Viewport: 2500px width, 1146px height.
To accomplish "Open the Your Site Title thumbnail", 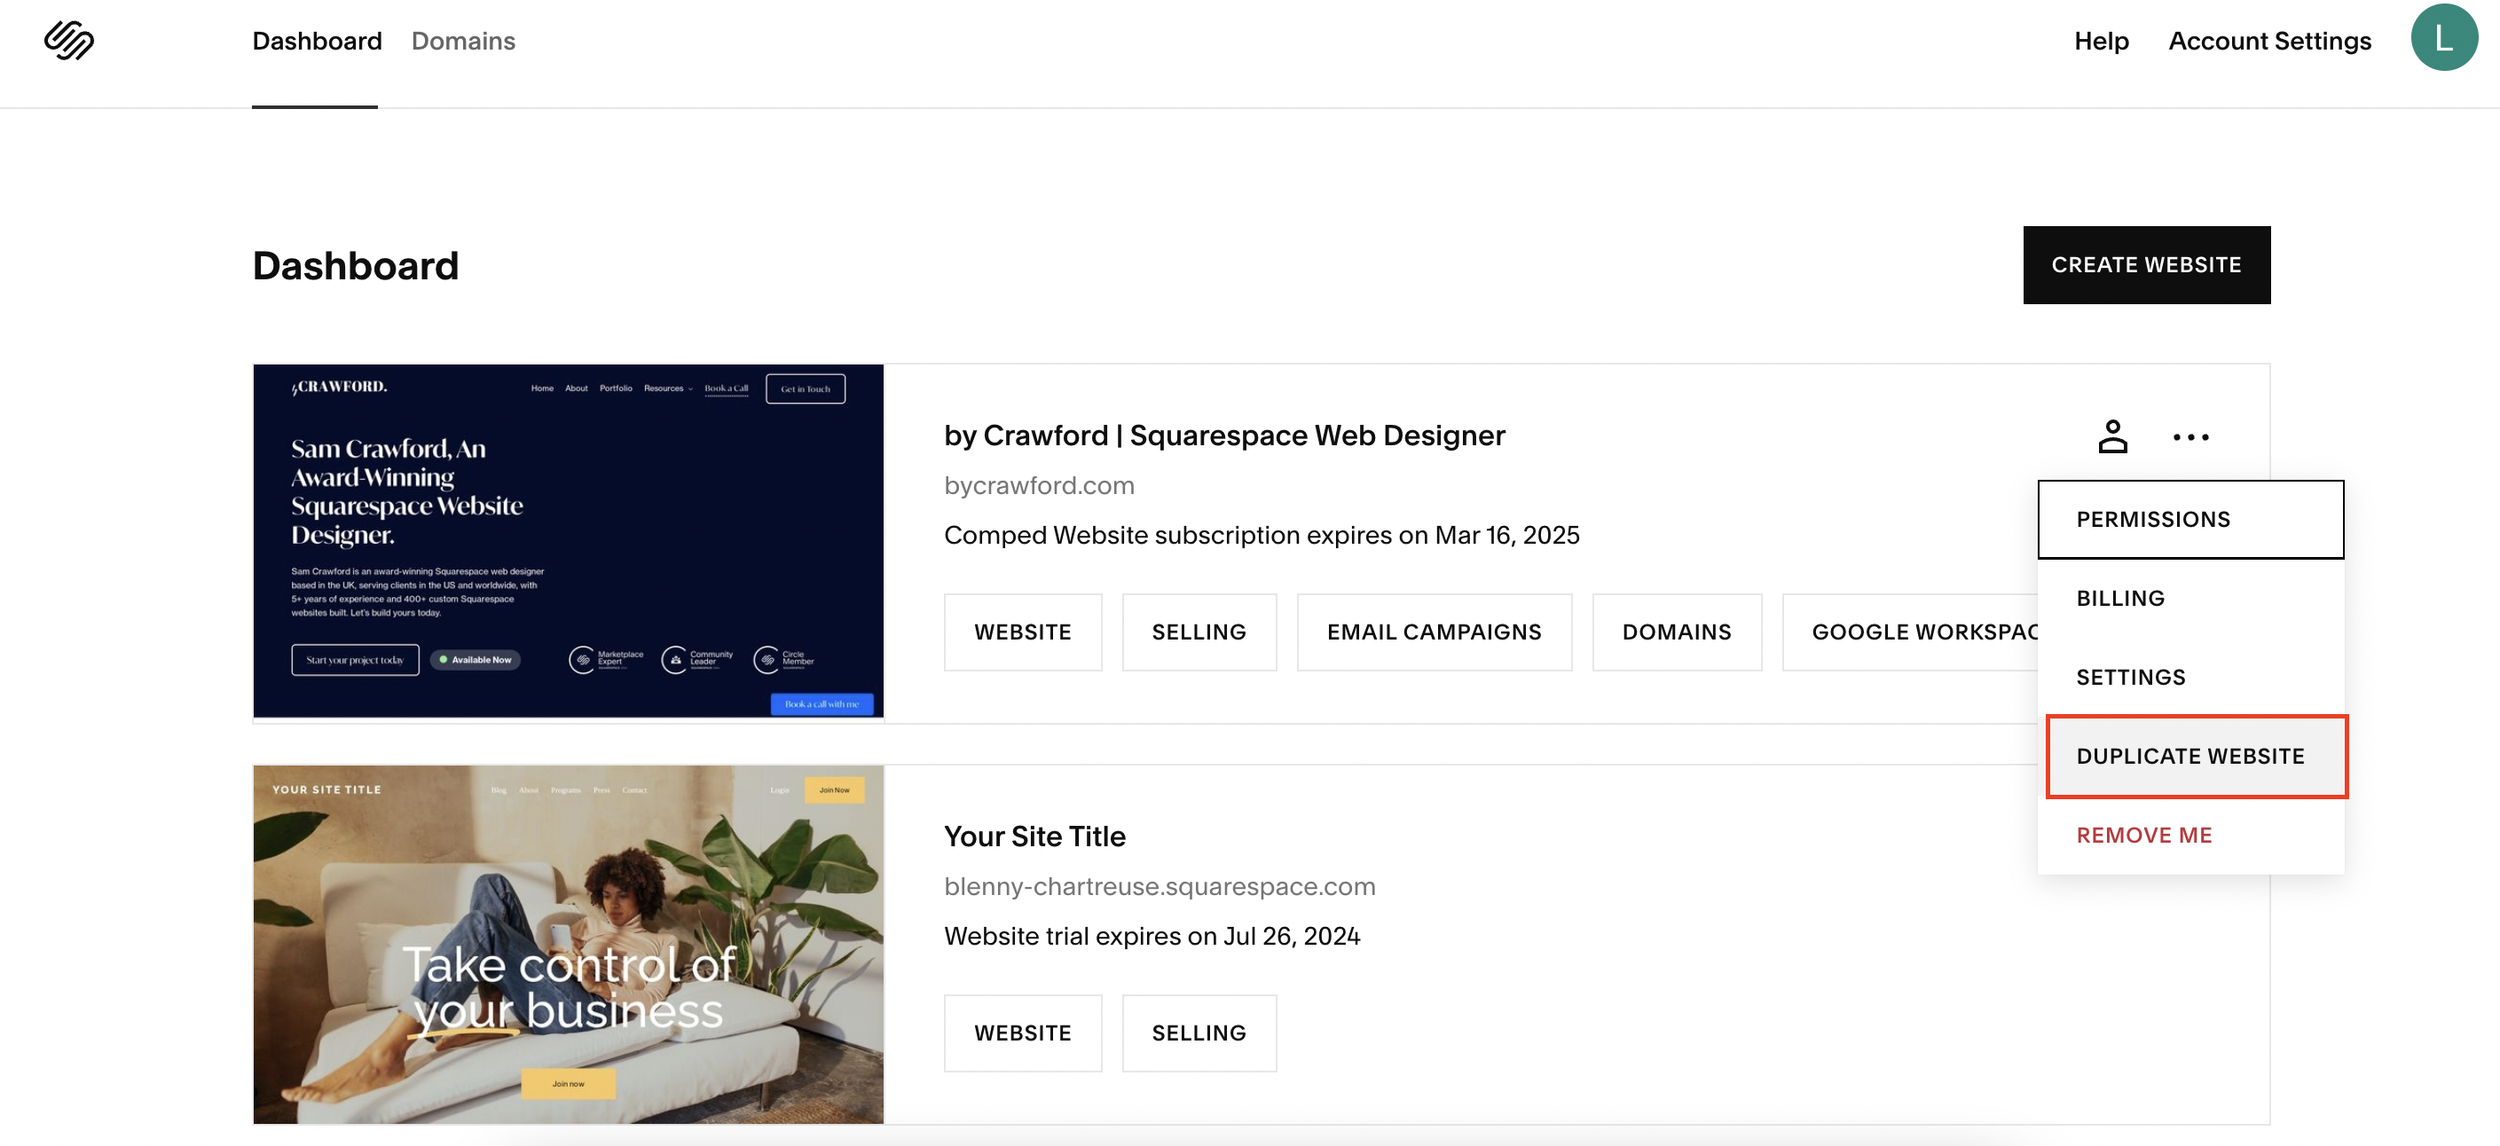I will click(x=568, y=944).
